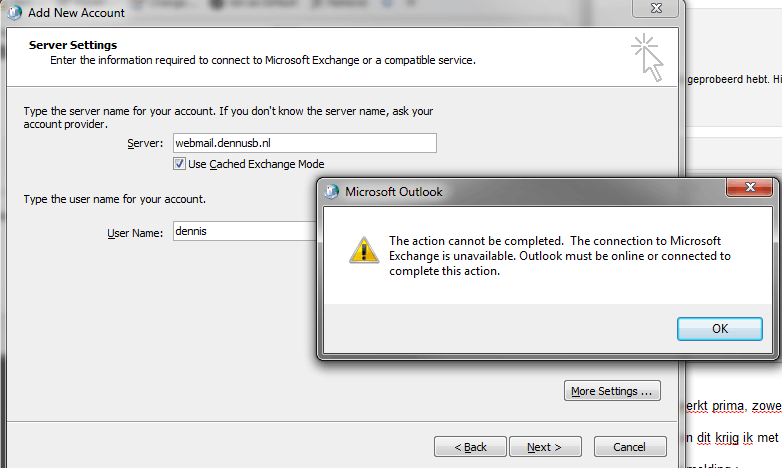Click the yellow warning triangle icon
The image size is (782, 468).
(x=360, y=250)
